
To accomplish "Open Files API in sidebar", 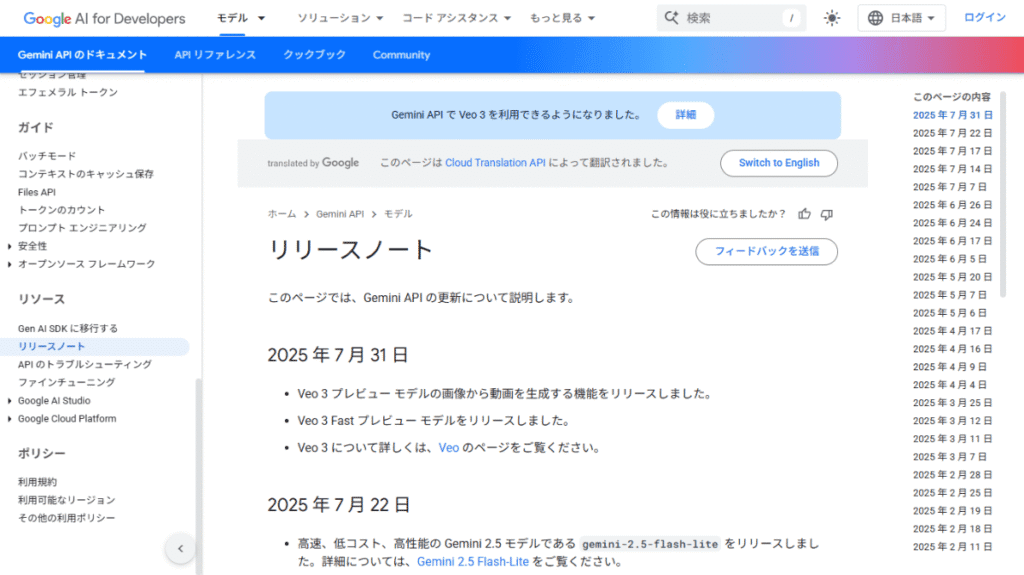I will pyautogui.click(x=37, y=192).
